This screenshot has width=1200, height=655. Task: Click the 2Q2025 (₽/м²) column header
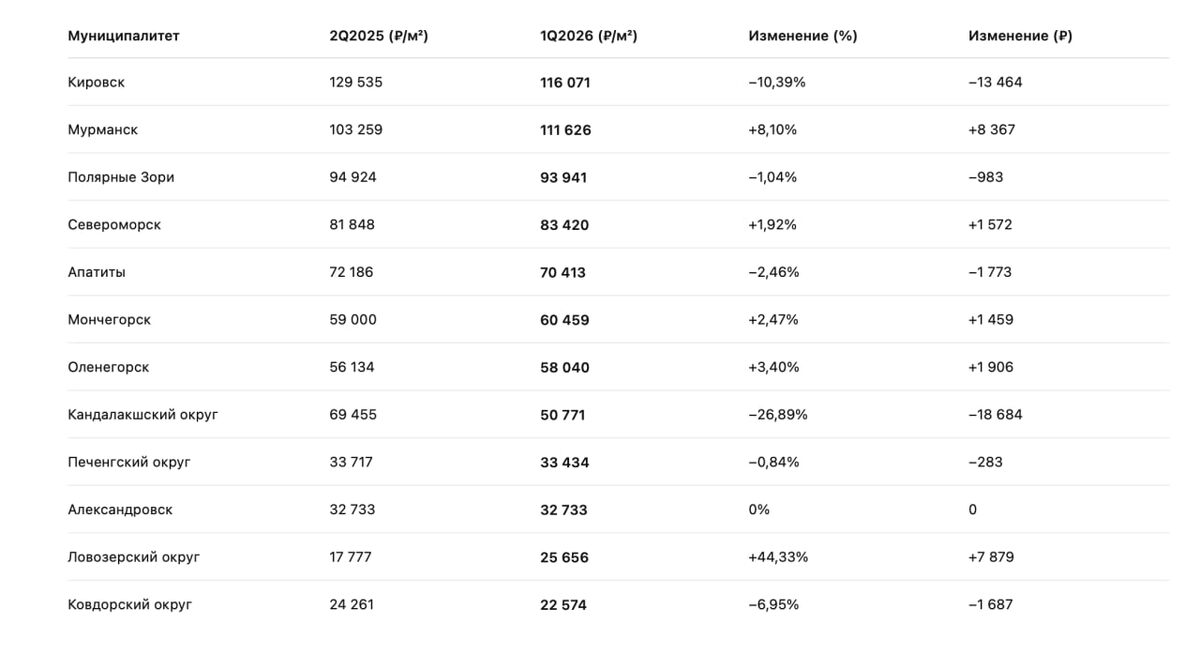pyautogui.click(x=379, y=36)
